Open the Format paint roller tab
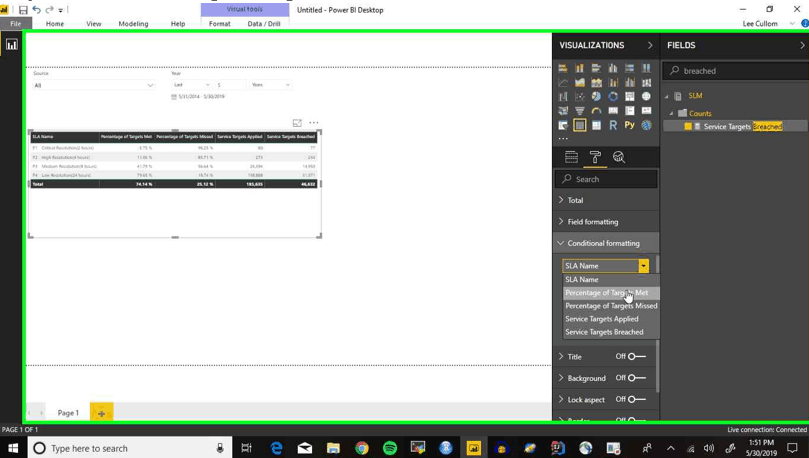This screenshot has height=458, width=809. pyautogui.click(x=595, y=157)
